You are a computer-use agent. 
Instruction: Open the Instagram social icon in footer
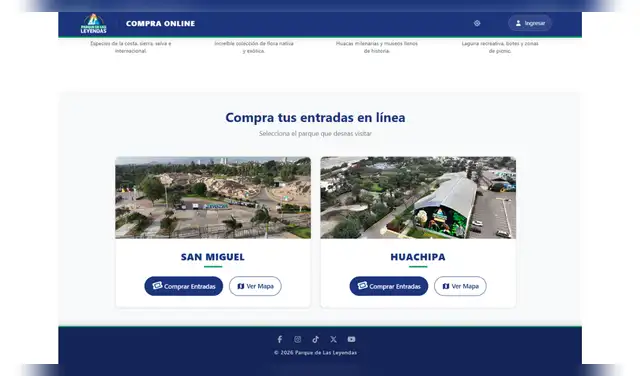298,339
